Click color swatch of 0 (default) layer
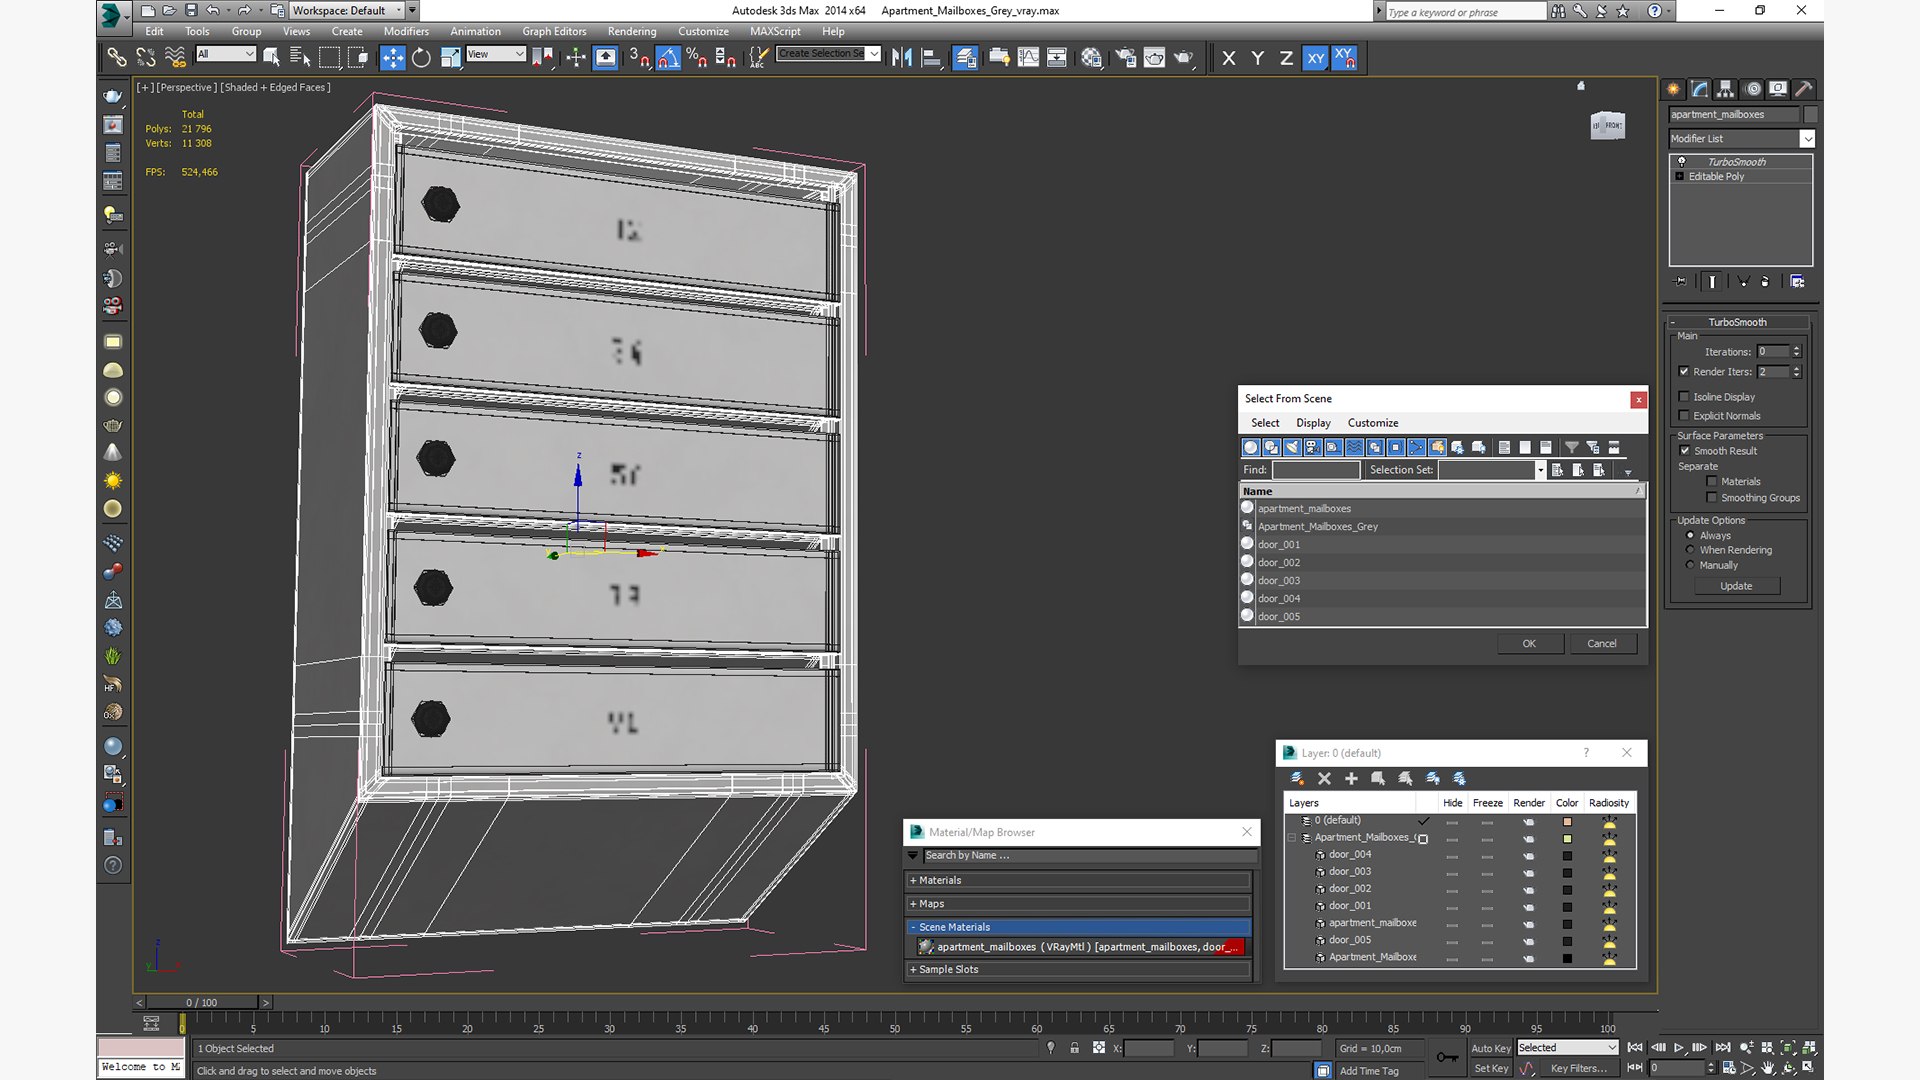The image size is (1920, 1080). [x=1567, y=822]
